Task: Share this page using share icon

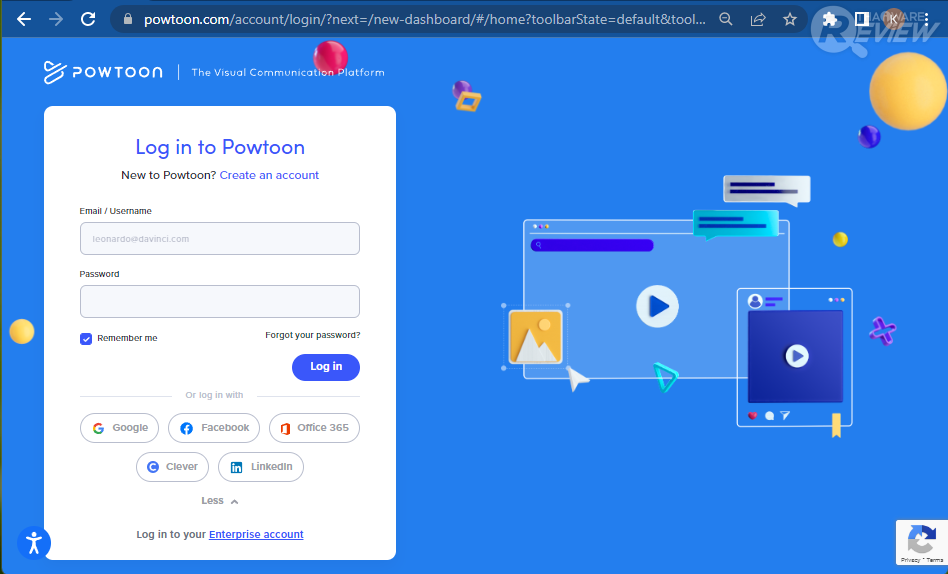Action: [x=758, y=19]
